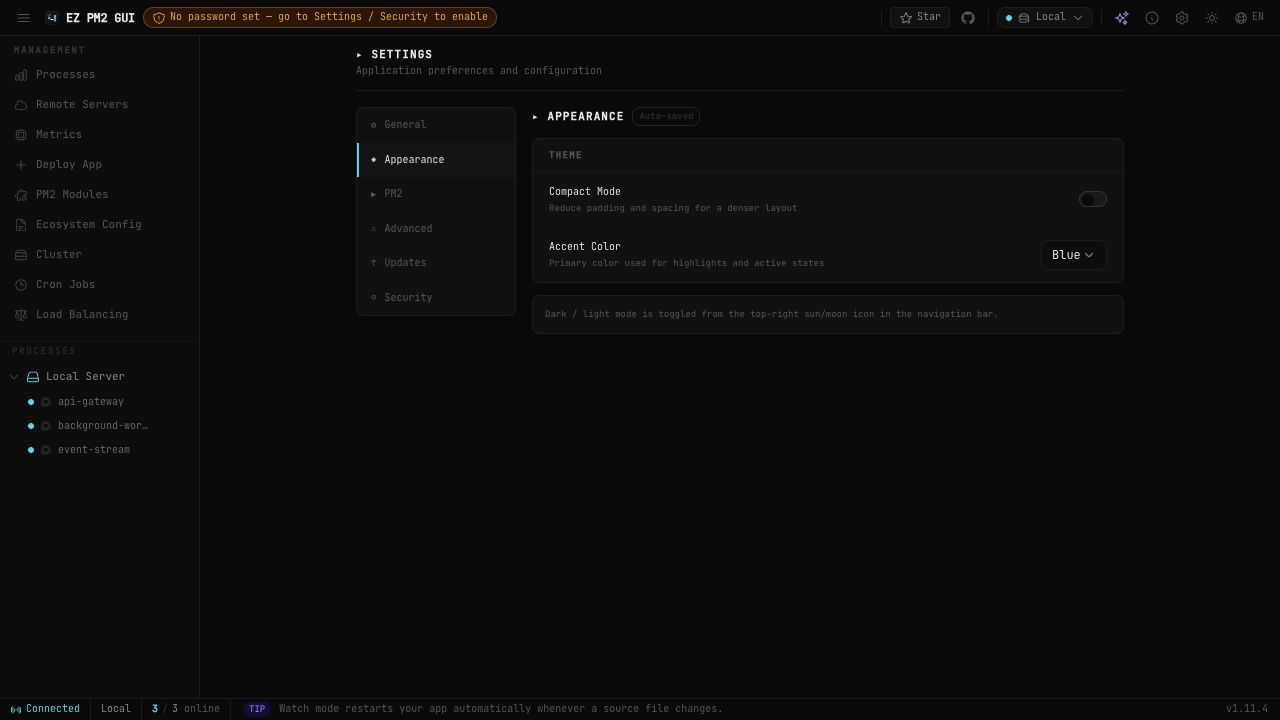This screenshot has height=720, width=1280.
Task: Open the settings gear icon in navbar
Action: pyautogui.click(x=1182, y=18)
